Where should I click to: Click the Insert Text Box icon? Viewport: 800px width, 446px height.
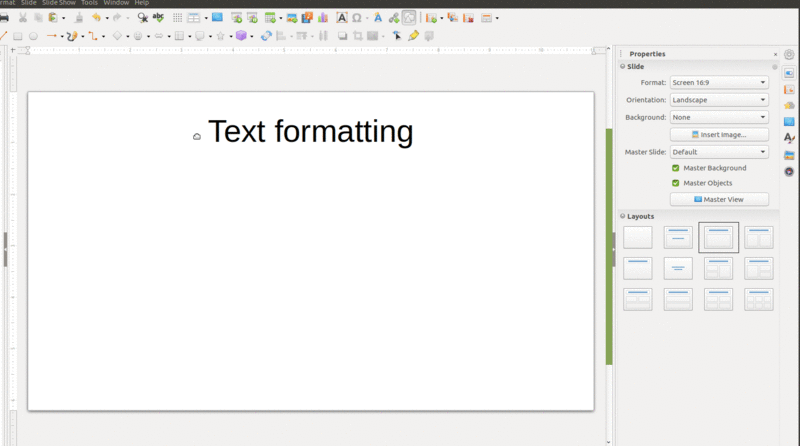click(x=341, y=18)
